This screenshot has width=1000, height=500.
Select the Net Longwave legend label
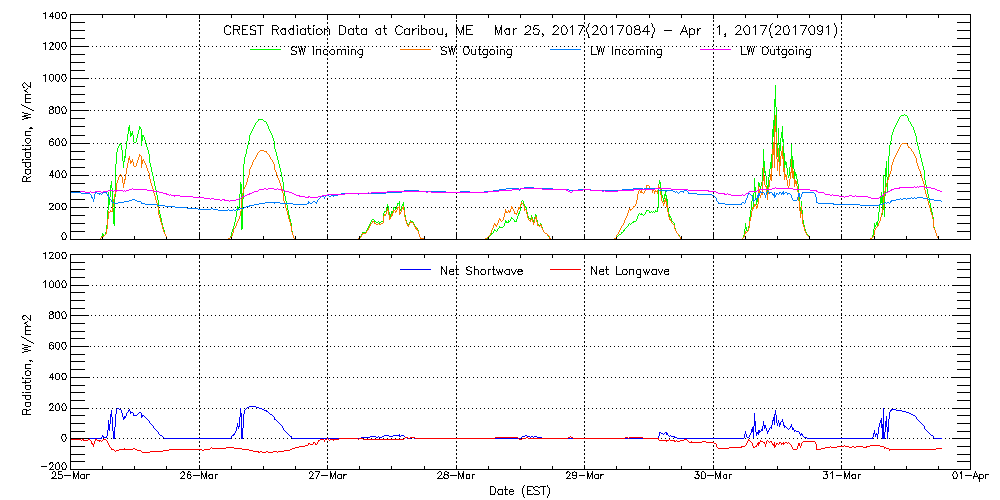click(626, 271)
